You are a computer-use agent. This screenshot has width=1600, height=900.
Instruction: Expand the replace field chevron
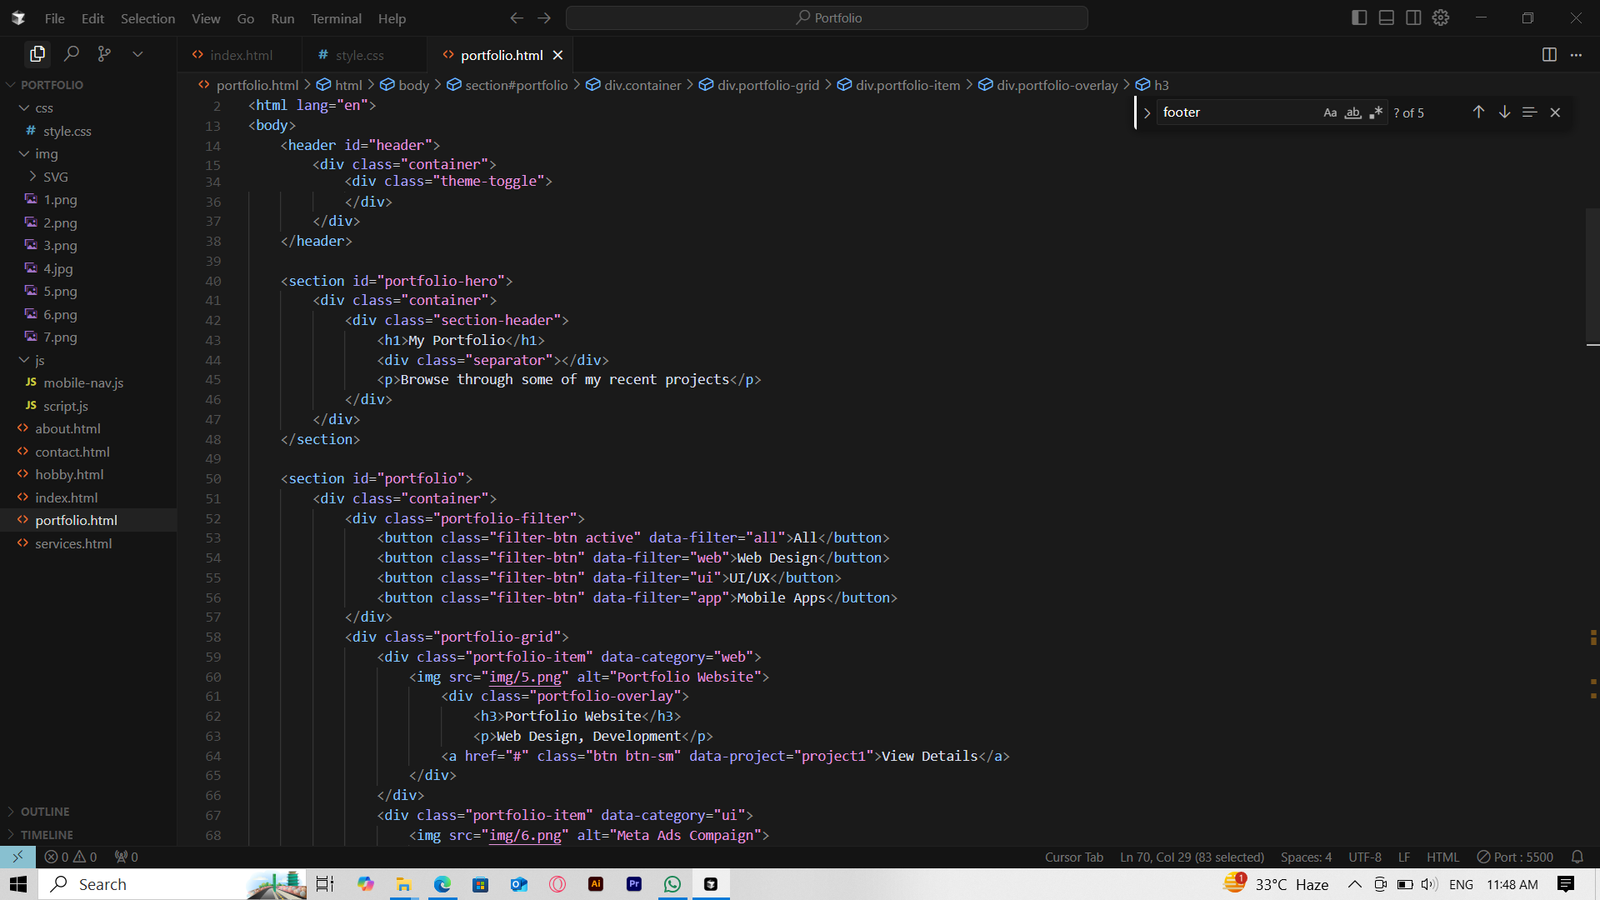click(x=1147, y=113)
